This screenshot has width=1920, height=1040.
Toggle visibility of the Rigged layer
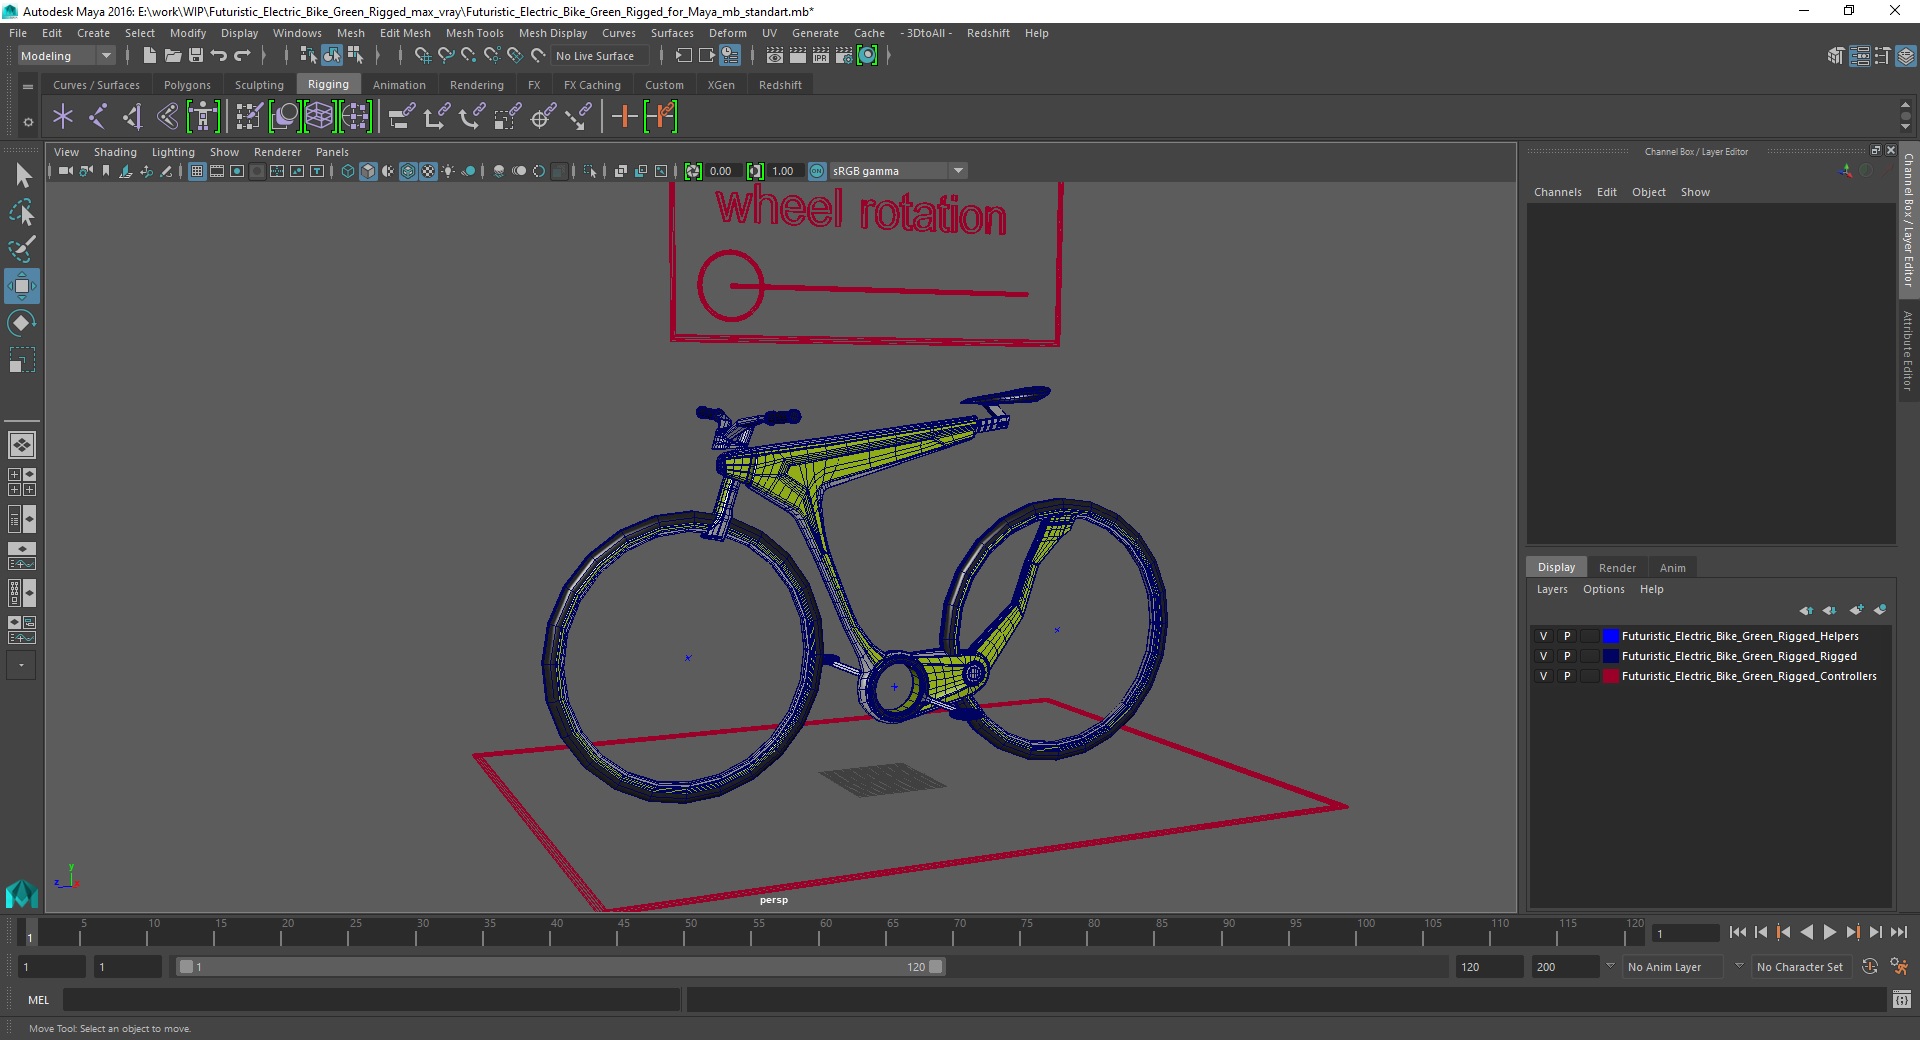coord(1543,656)
